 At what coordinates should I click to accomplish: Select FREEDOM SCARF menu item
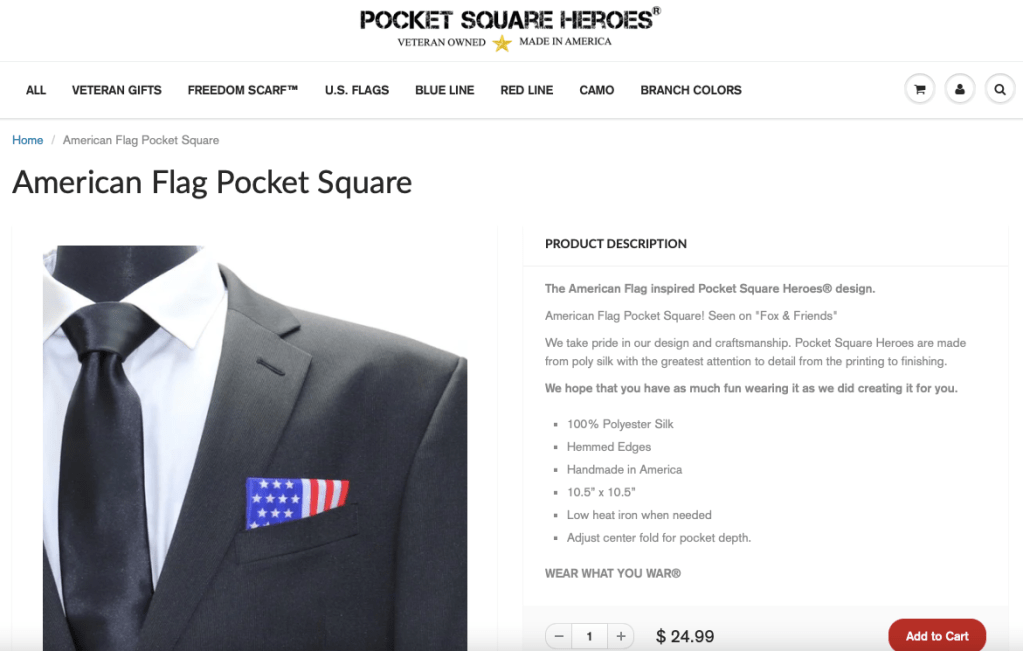pos(243,90)
